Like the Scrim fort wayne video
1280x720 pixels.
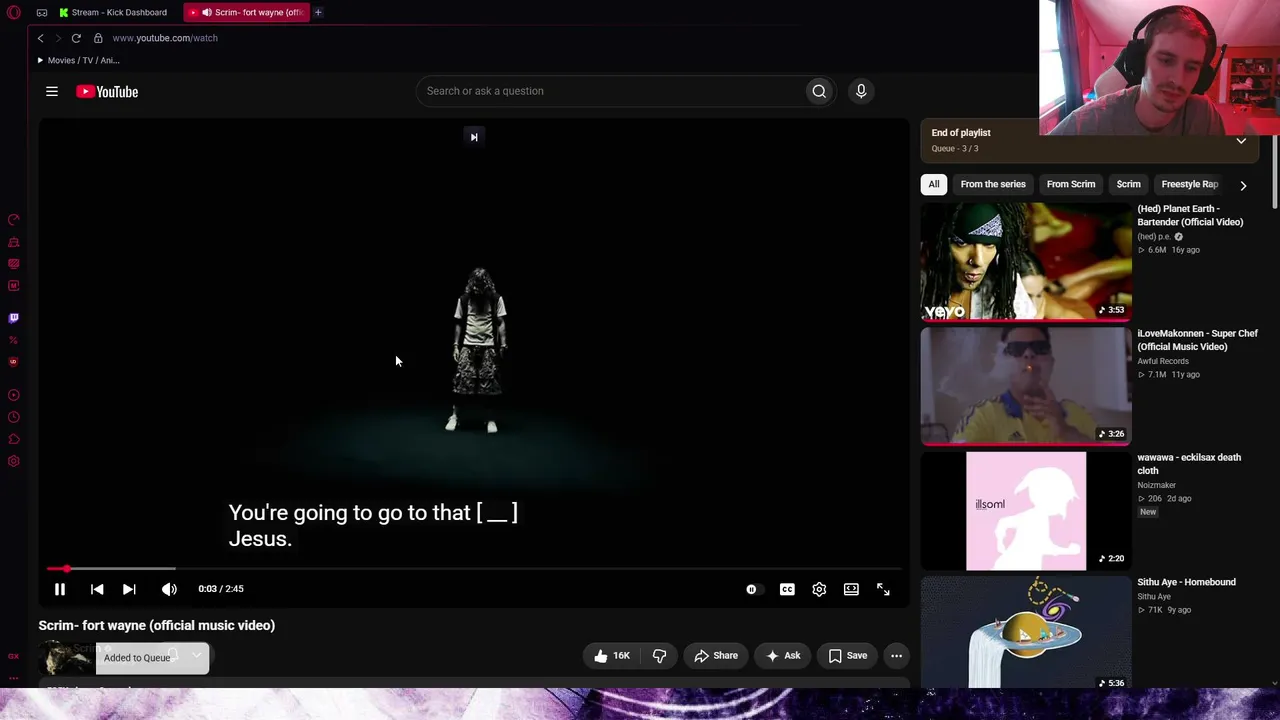click(x=611, y=656)
